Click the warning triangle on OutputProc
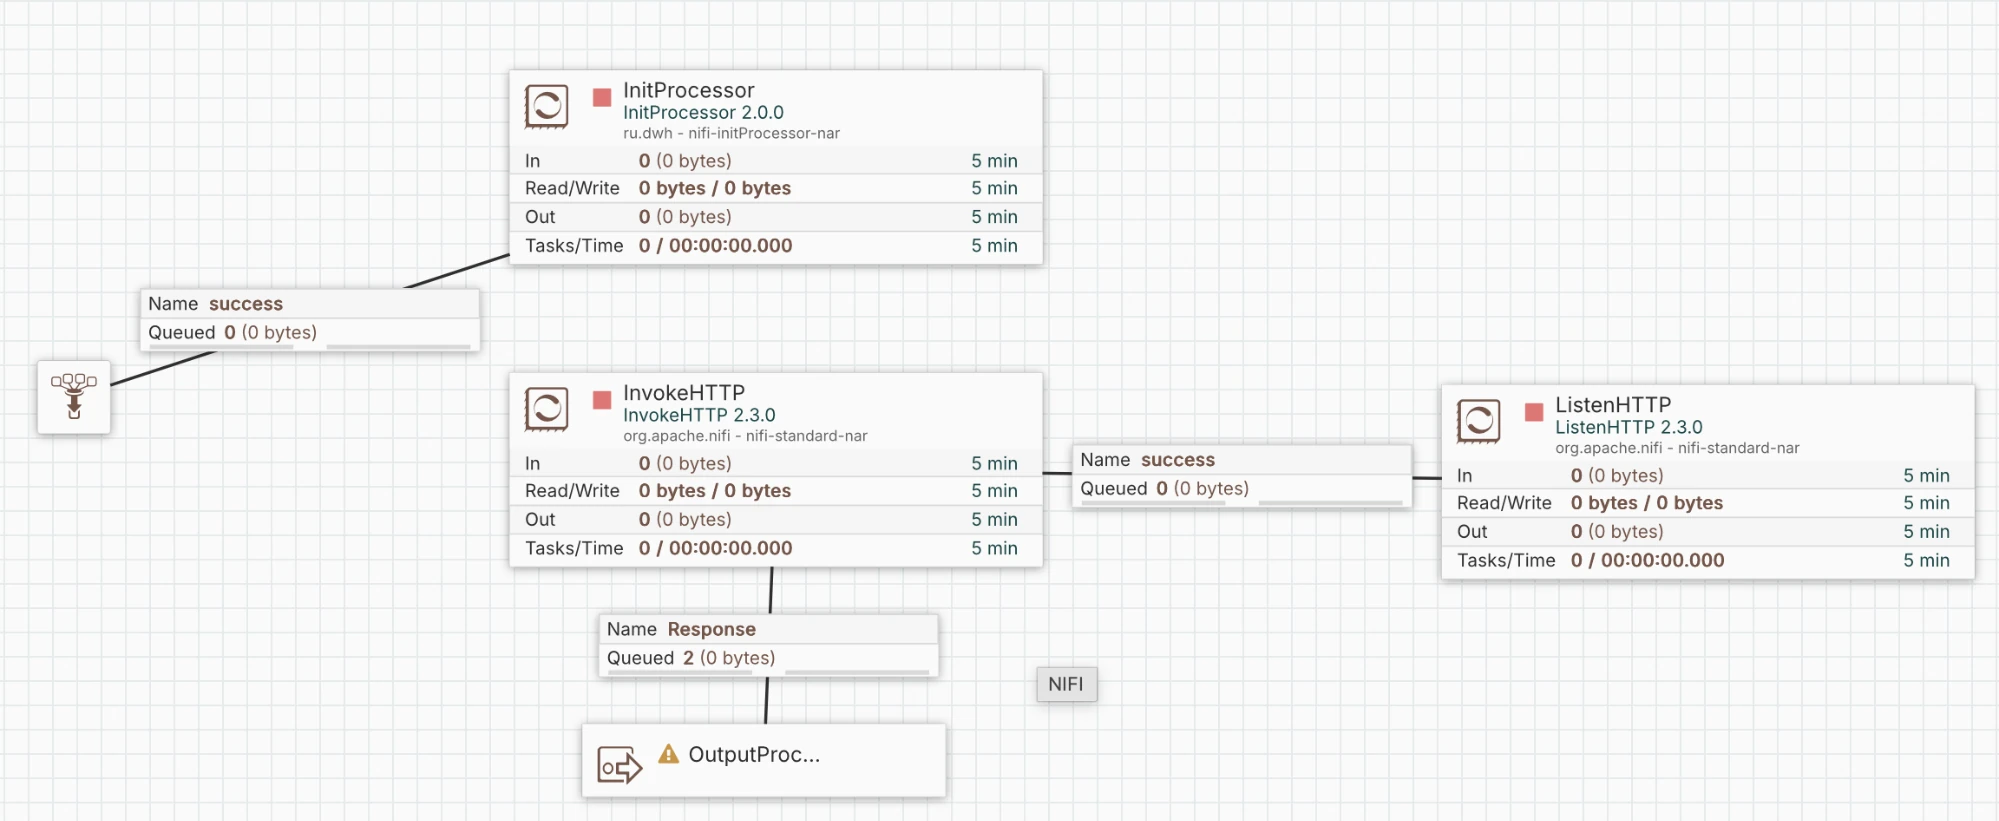 pos(668,754)
